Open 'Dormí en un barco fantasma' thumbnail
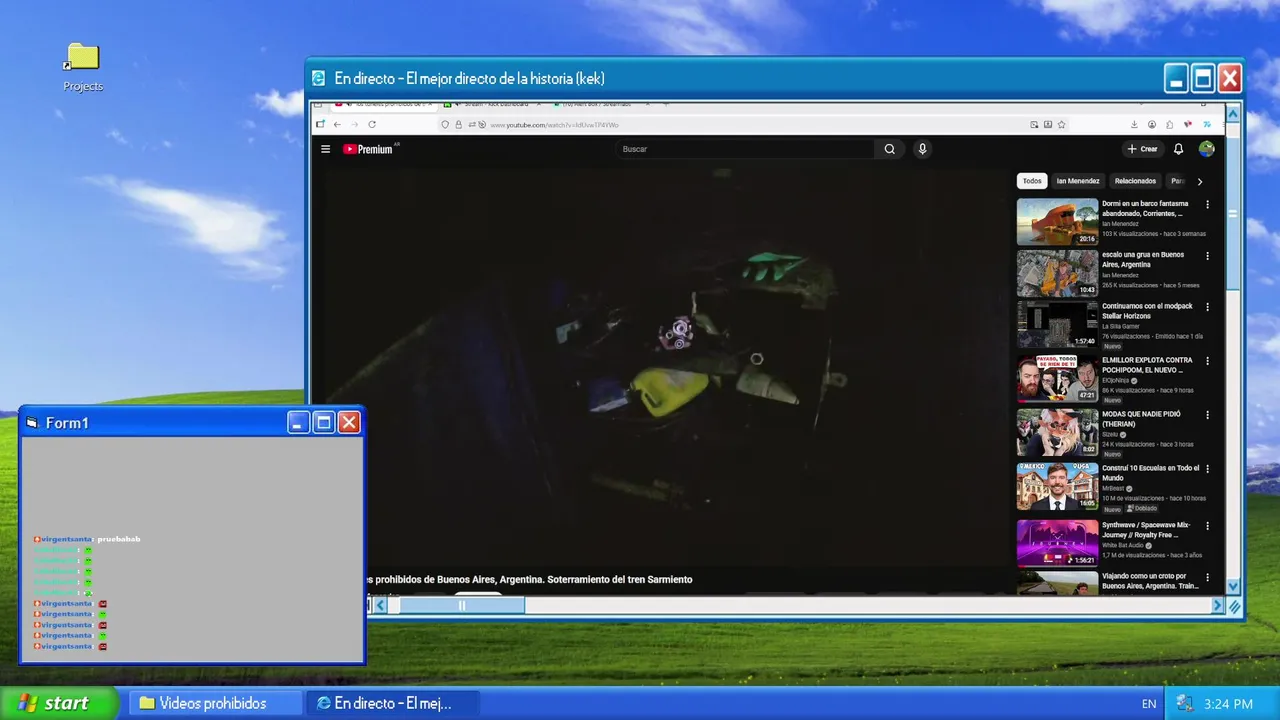1280x720 pixels. (1057, 221)
